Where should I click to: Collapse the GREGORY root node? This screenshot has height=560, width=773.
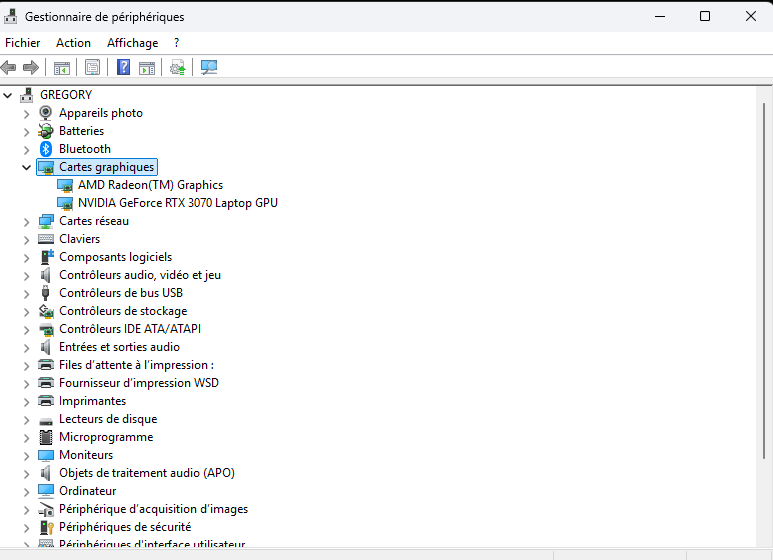(7, 95)
